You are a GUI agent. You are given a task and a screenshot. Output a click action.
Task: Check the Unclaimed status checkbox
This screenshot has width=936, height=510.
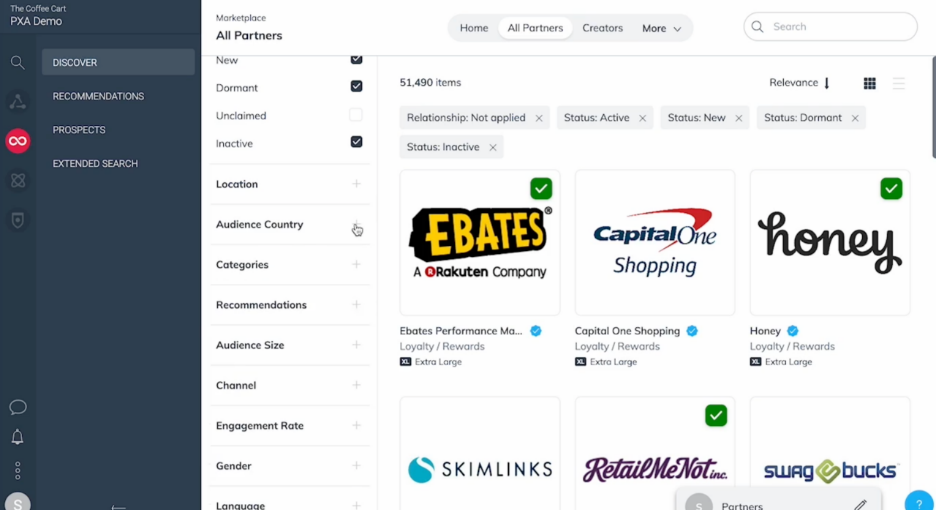[x=356, y=115]
